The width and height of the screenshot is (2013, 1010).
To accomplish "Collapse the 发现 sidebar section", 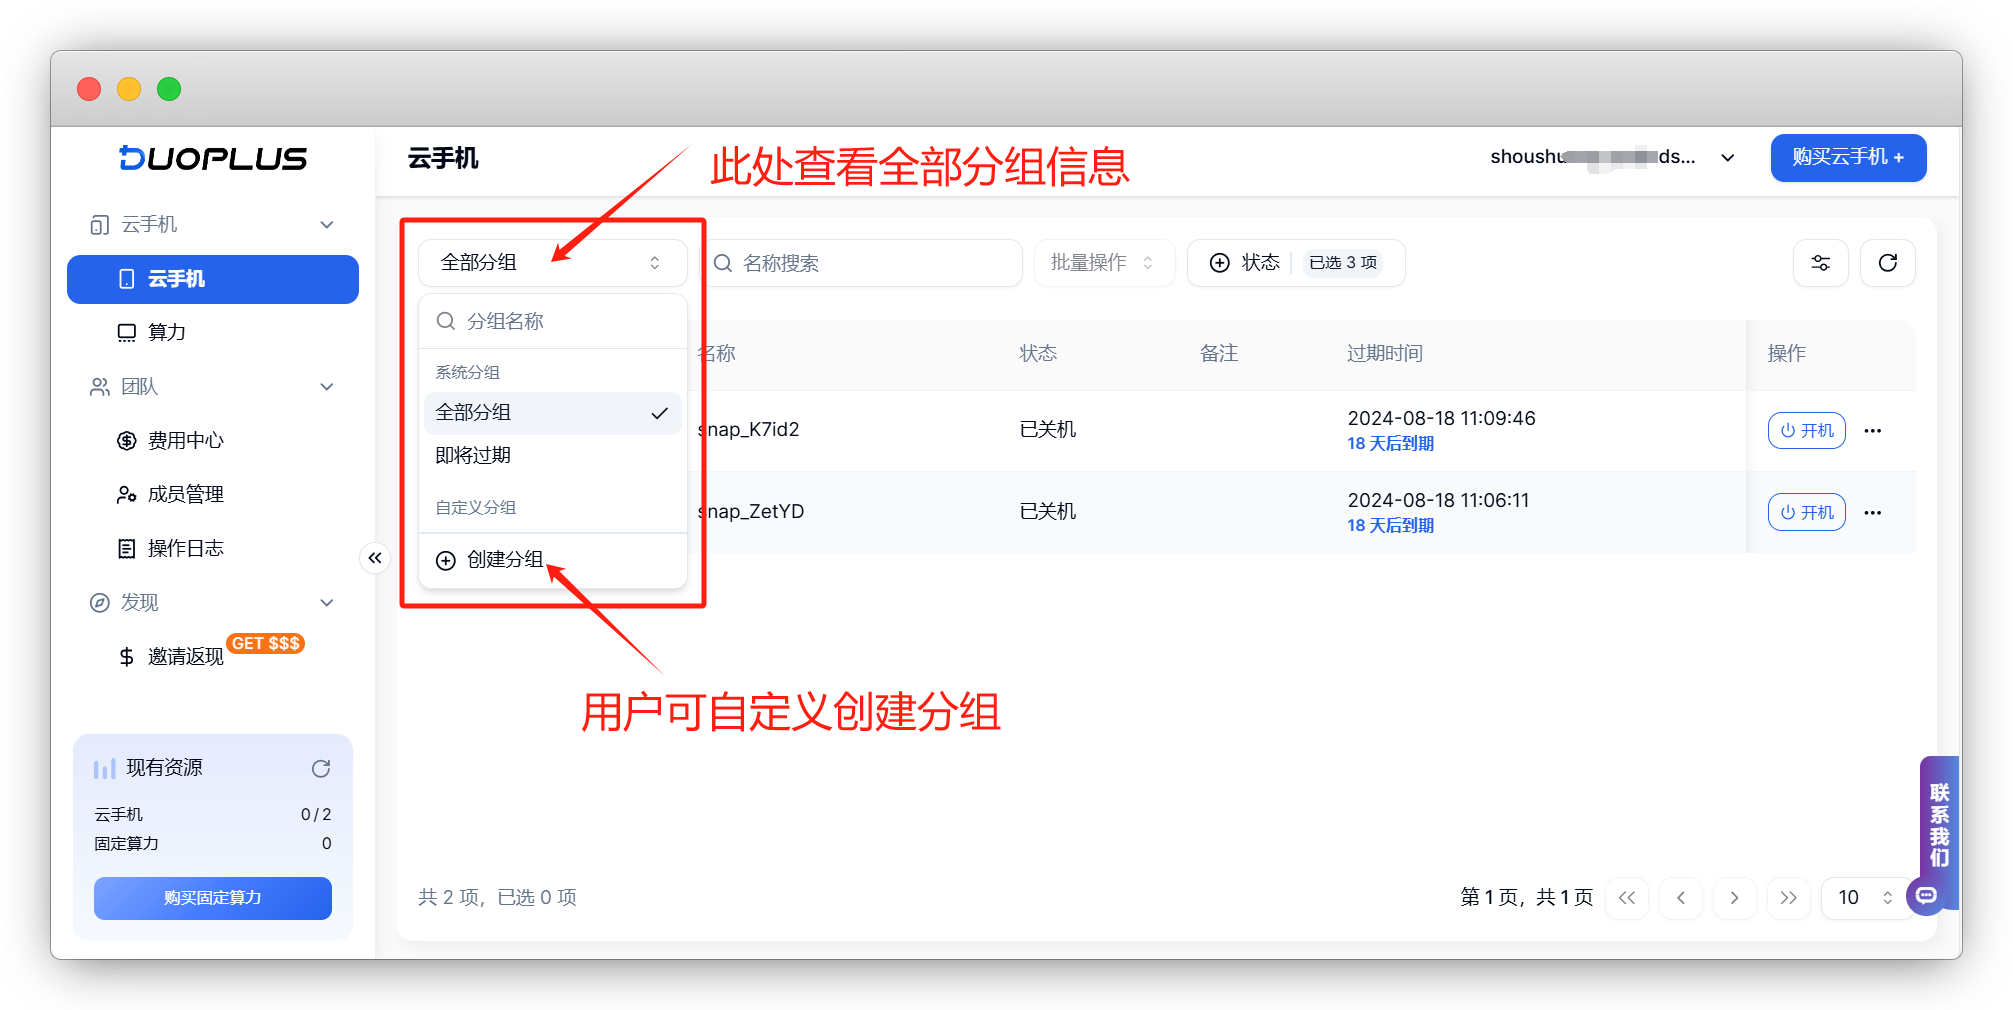I will pos(326,603).
